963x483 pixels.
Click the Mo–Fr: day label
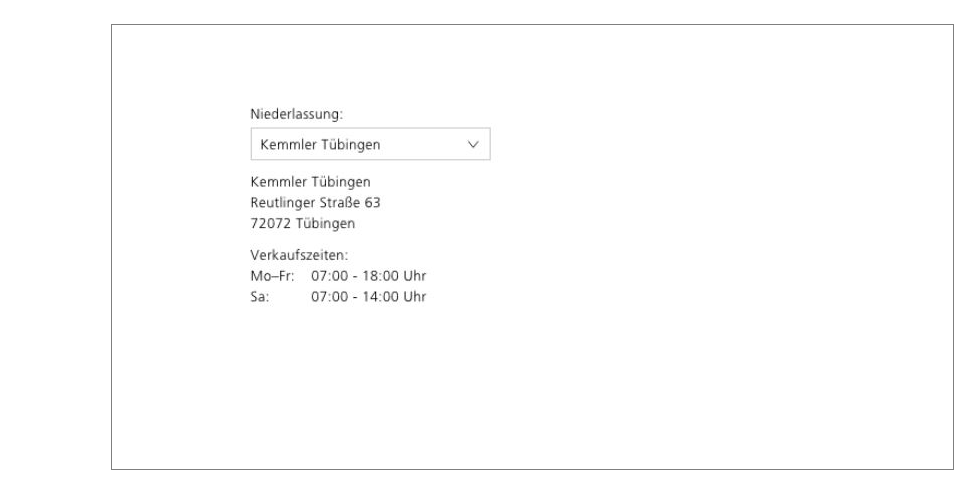point(273,276)
